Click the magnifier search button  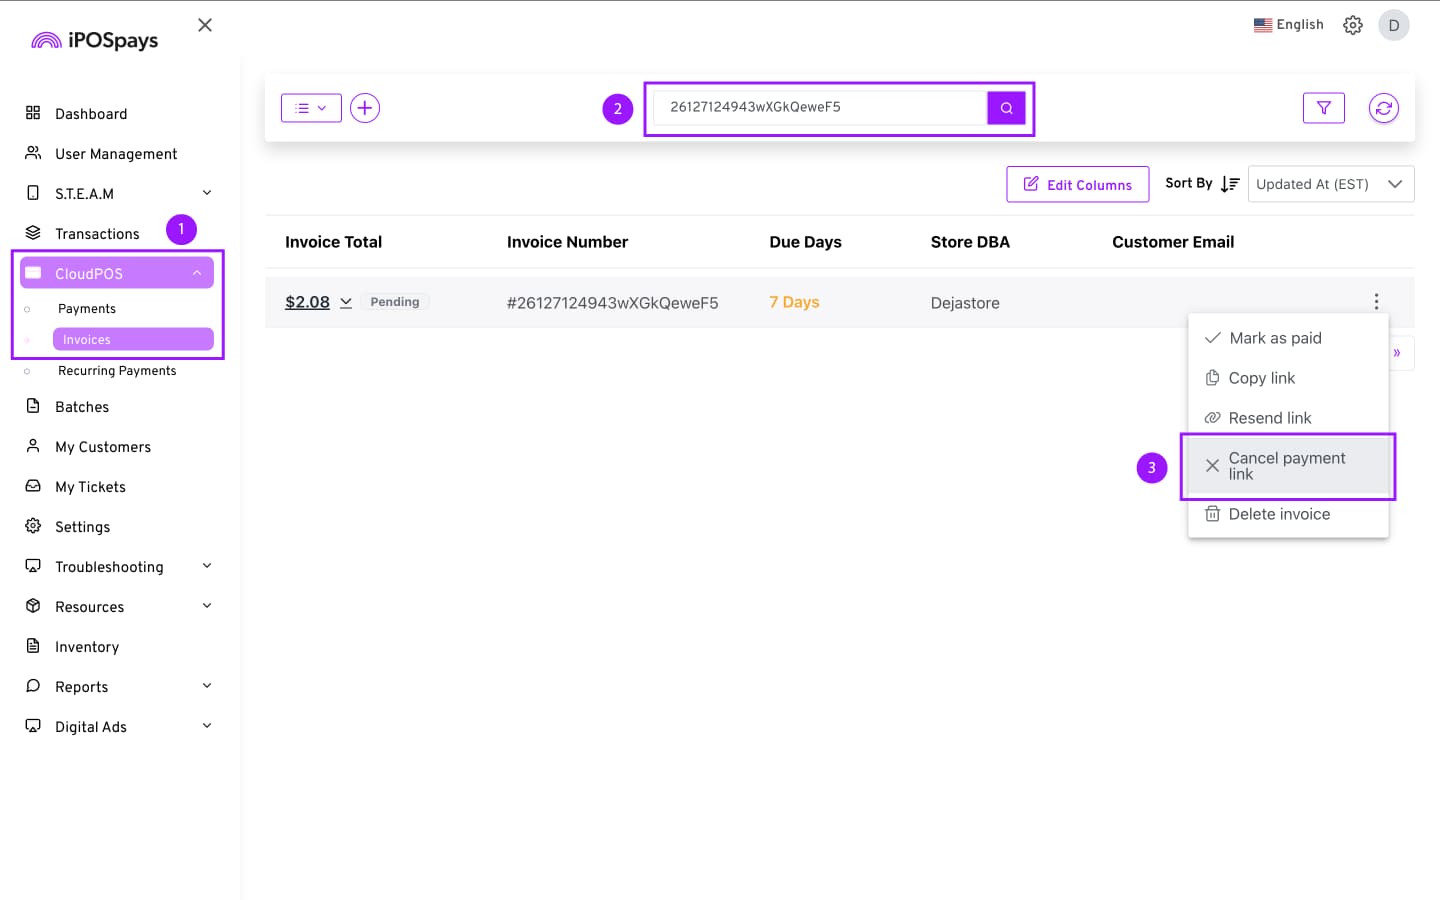tap(1006, 108)
